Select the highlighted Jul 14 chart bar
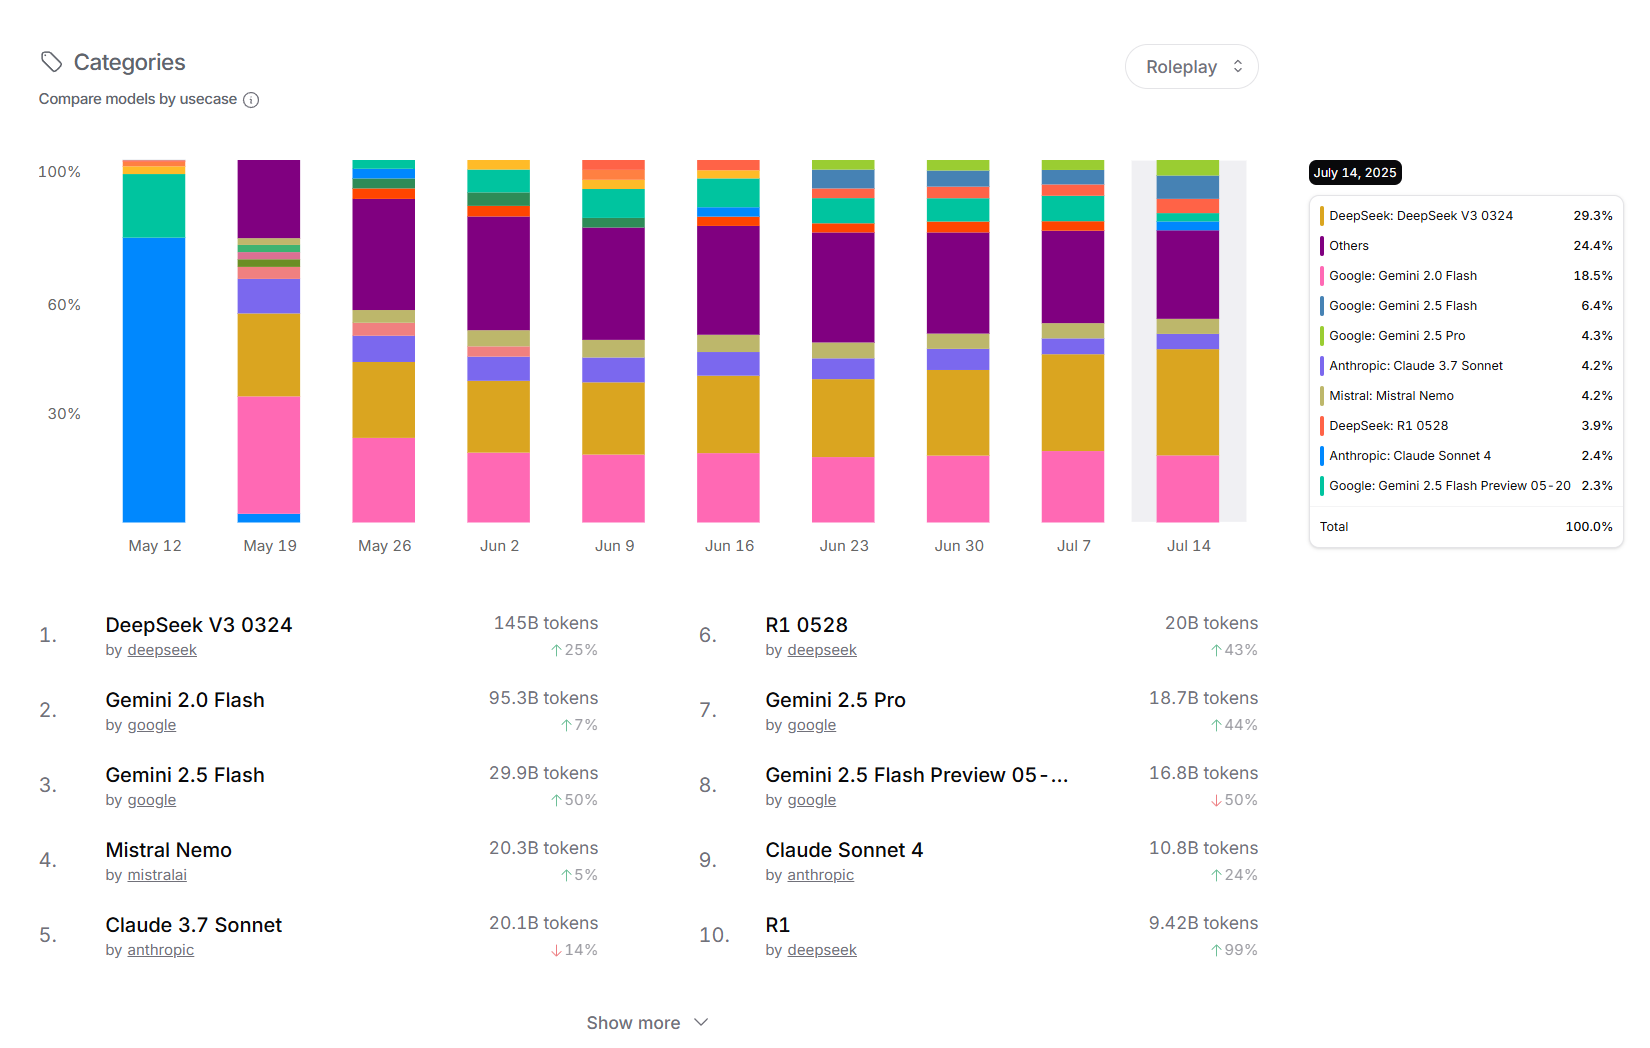Image resolution: width=1650 pixels, height=1048 pixels. tap(1188, 341)
